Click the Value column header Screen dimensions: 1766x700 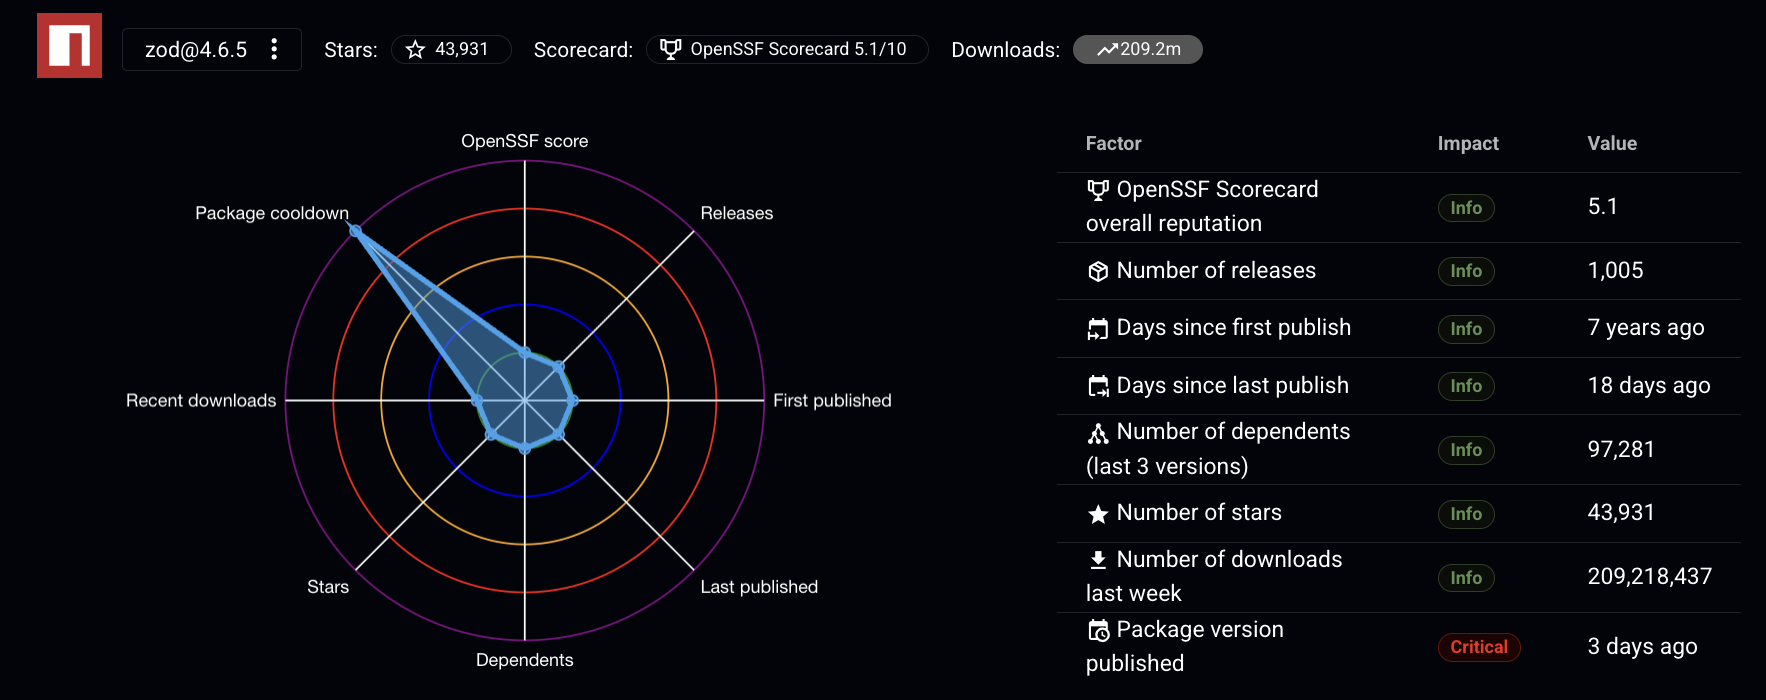pos(1612,143)
